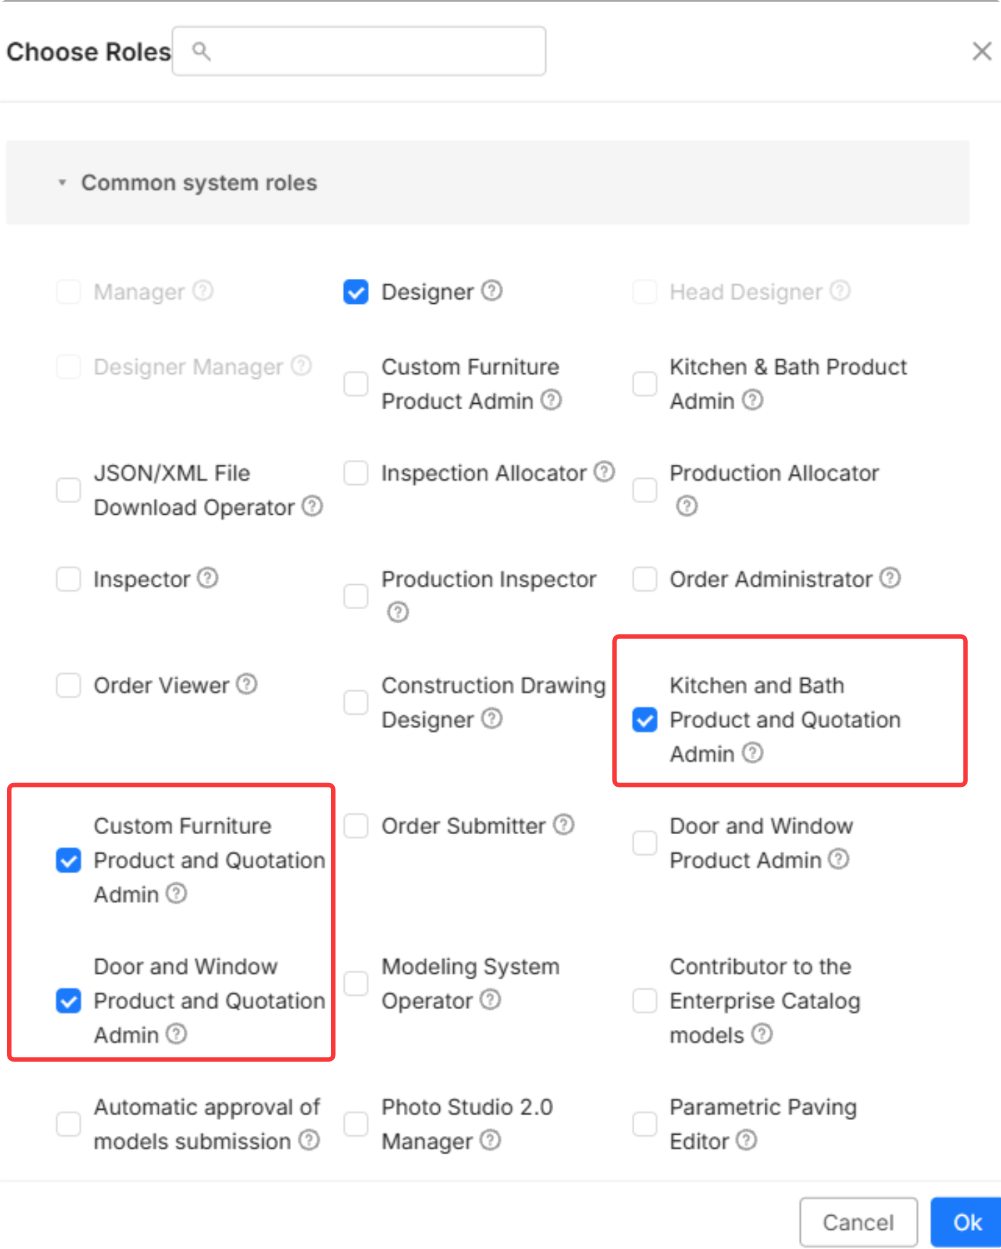Viewport: 1001px width, 1249px height.
Task: Click the help icon beside Designer
Action: (x=492, y=291)
